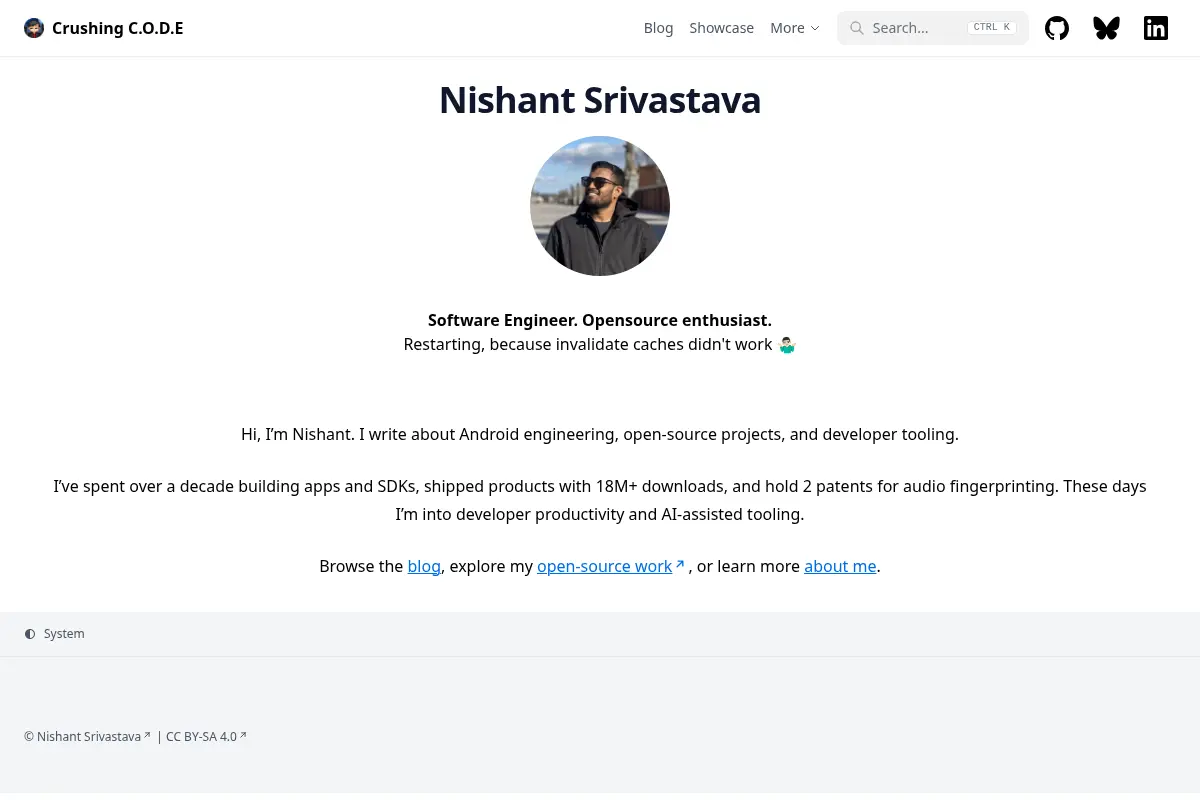The width and height of the screenshot is (1200, 800).
Task: Open the Bluesky butterfly icon
Action: [x=1106, y=28]
